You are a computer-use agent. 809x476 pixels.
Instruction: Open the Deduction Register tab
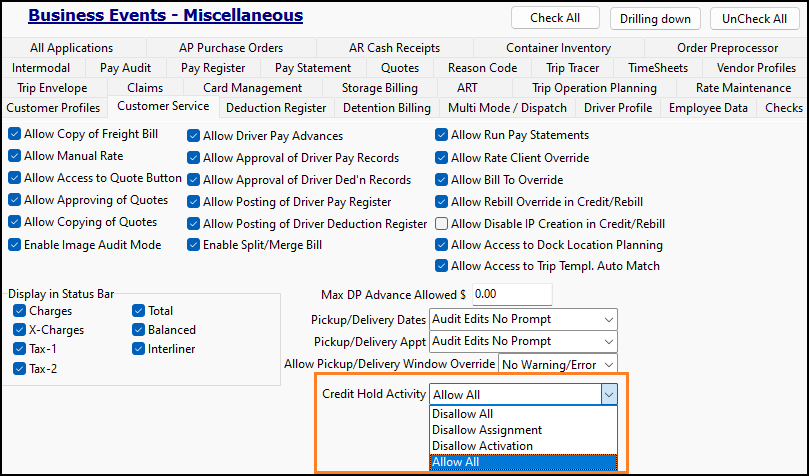click(x=276, y=108)
